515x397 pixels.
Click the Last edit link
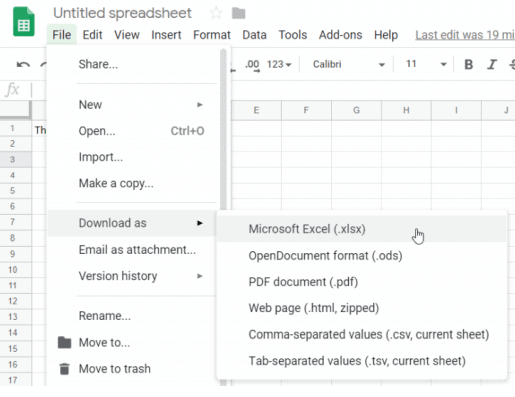465,35
